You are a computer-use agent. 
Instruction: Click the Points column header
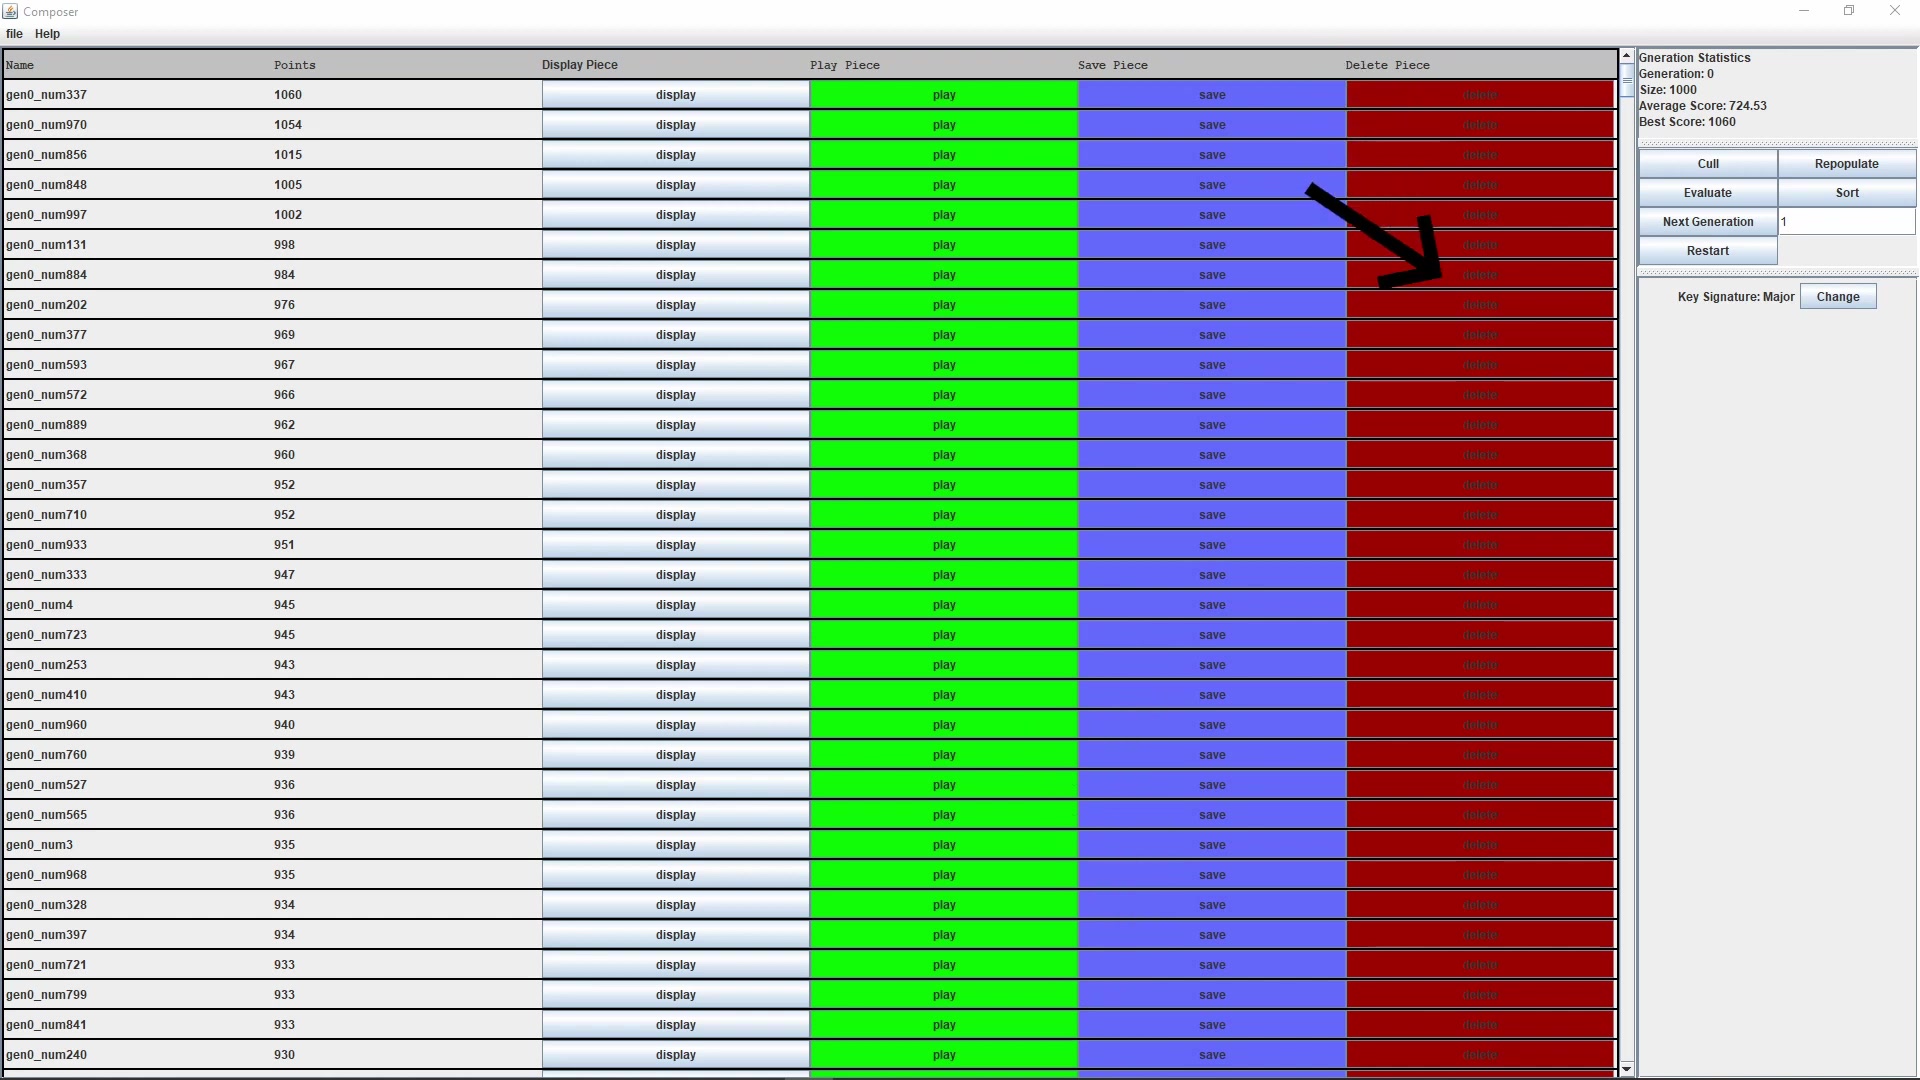pos(406,65)
